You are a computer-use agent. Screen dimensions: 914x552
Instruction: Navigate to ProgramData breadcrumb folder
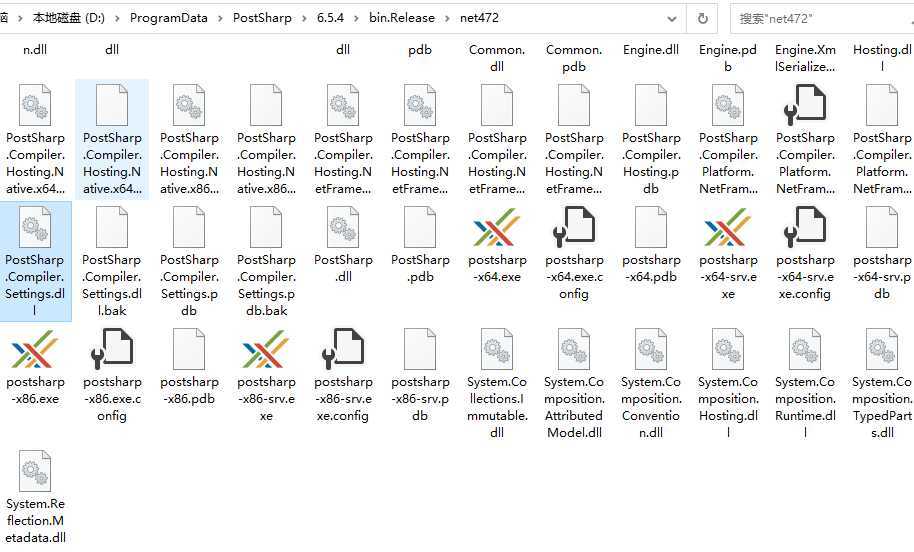(x=168, y=18)
